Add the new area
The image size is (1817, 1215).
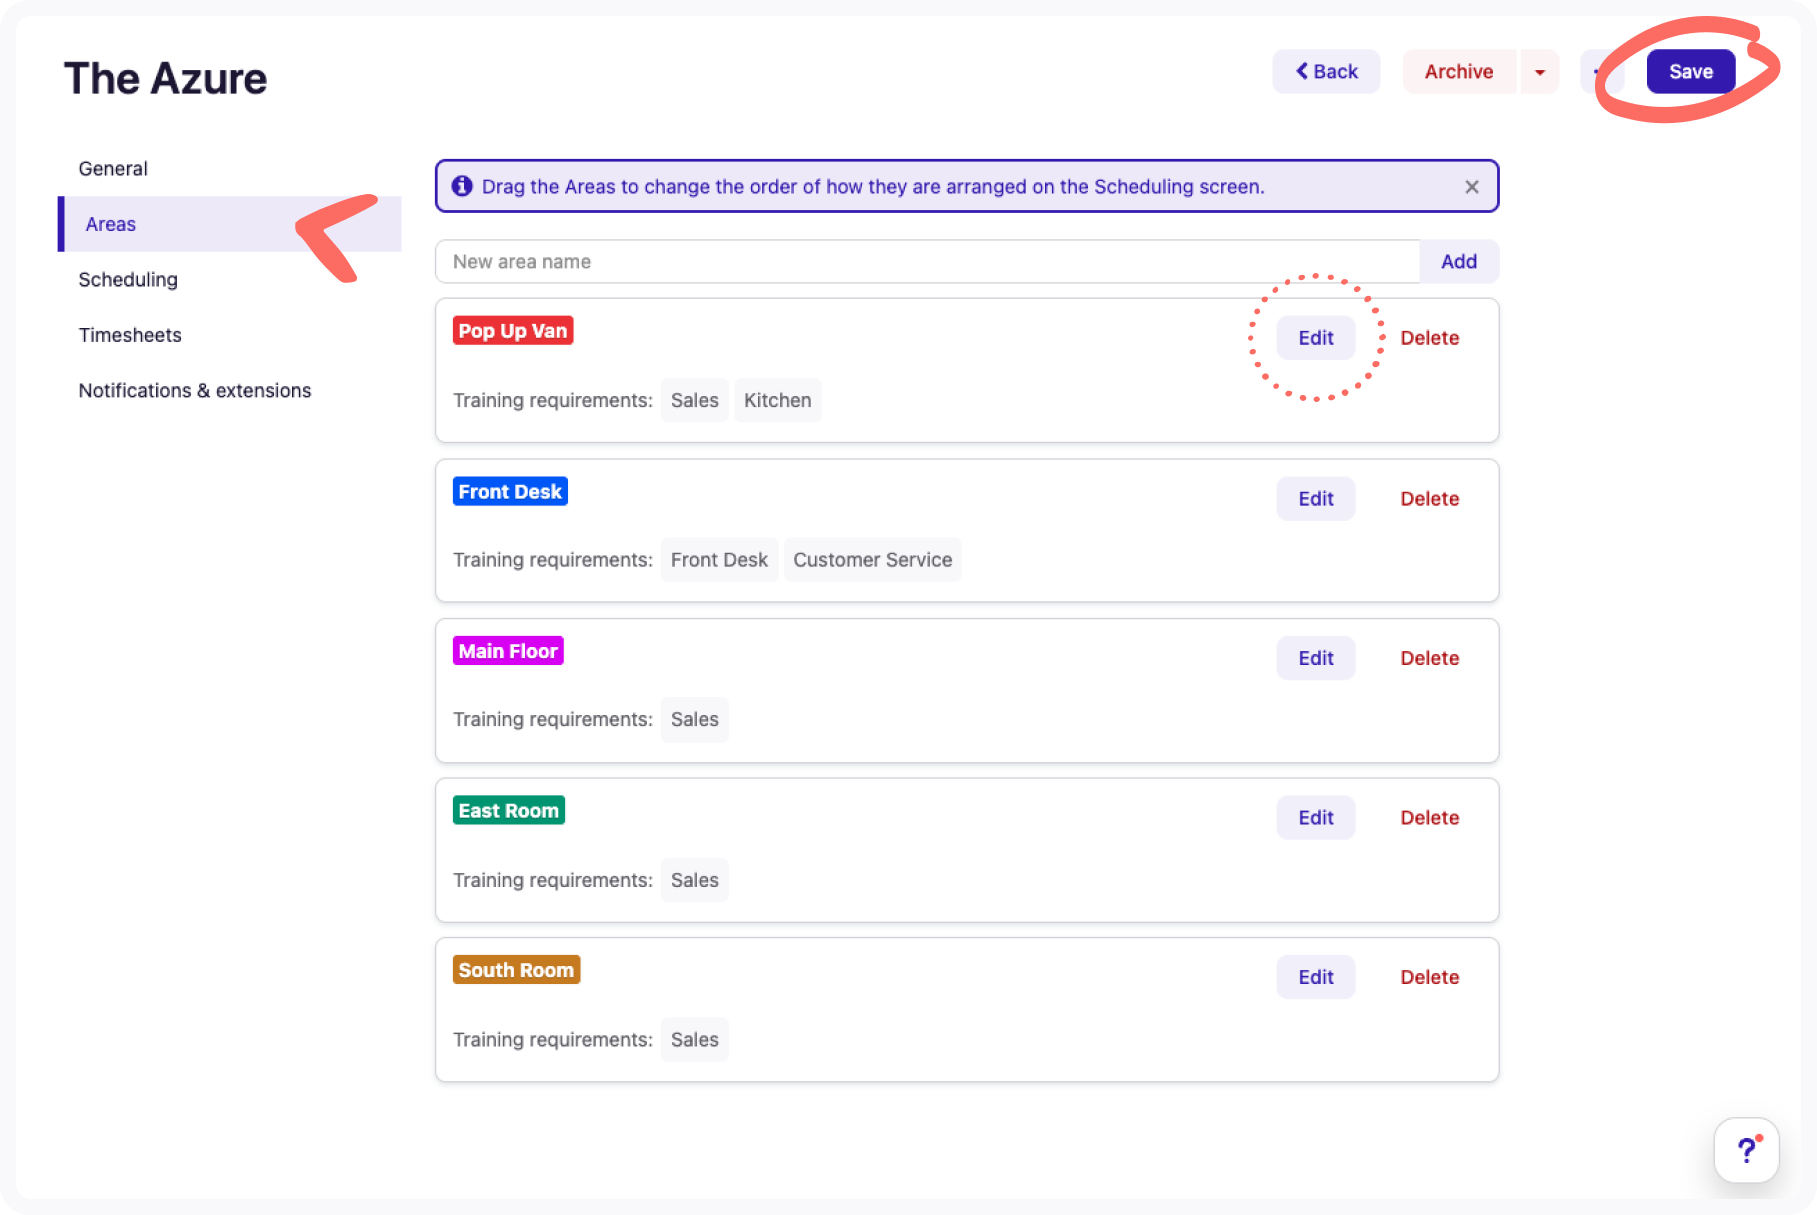(1459, 262)
